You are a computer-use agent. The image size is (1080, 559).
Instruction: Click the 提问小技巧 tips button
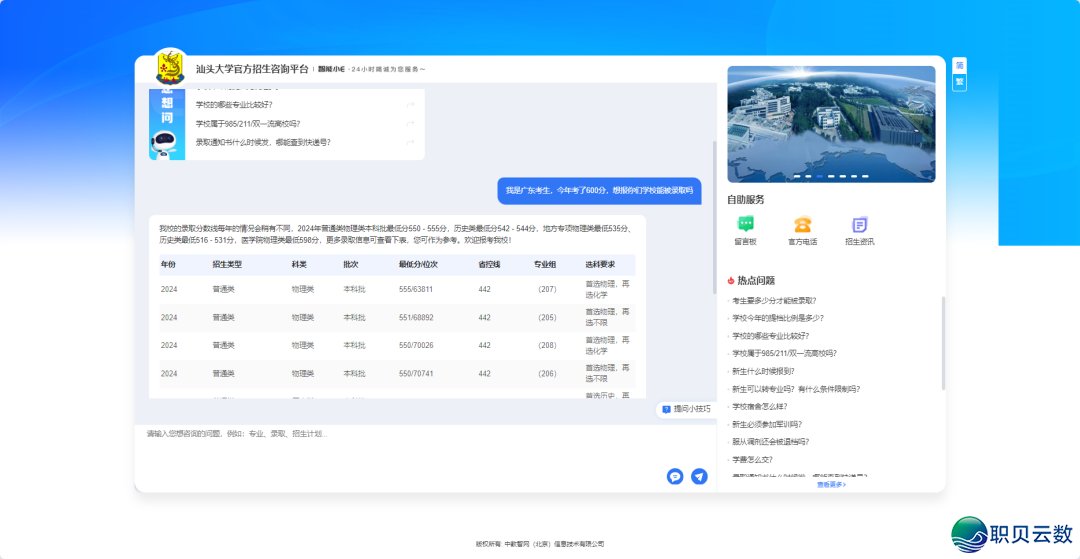click(x=686, y=409)
